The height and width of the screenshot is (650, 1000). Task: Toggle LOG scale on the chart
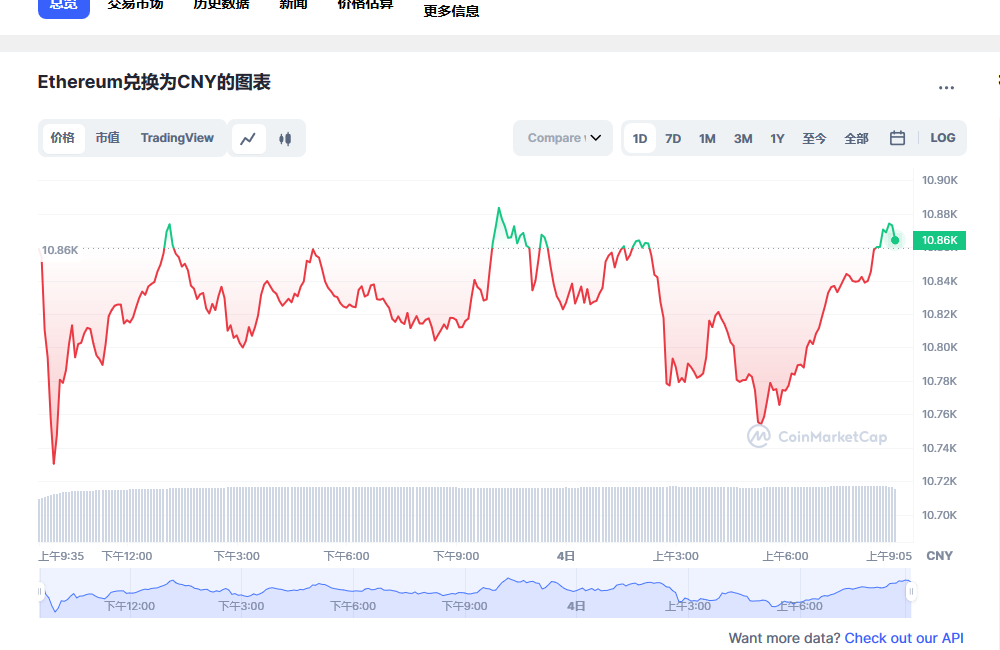[942, 138]
